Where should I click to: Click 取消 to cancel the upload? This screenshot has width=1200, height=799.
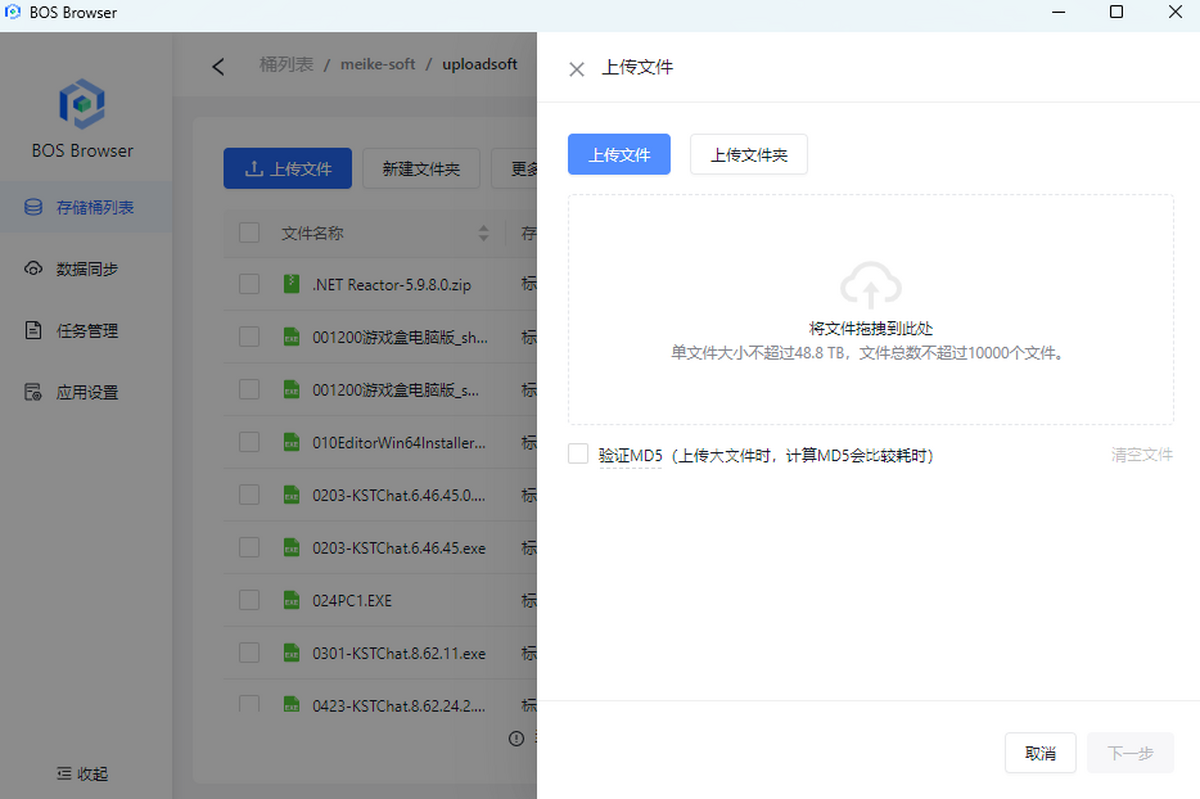coord(1040,753)
